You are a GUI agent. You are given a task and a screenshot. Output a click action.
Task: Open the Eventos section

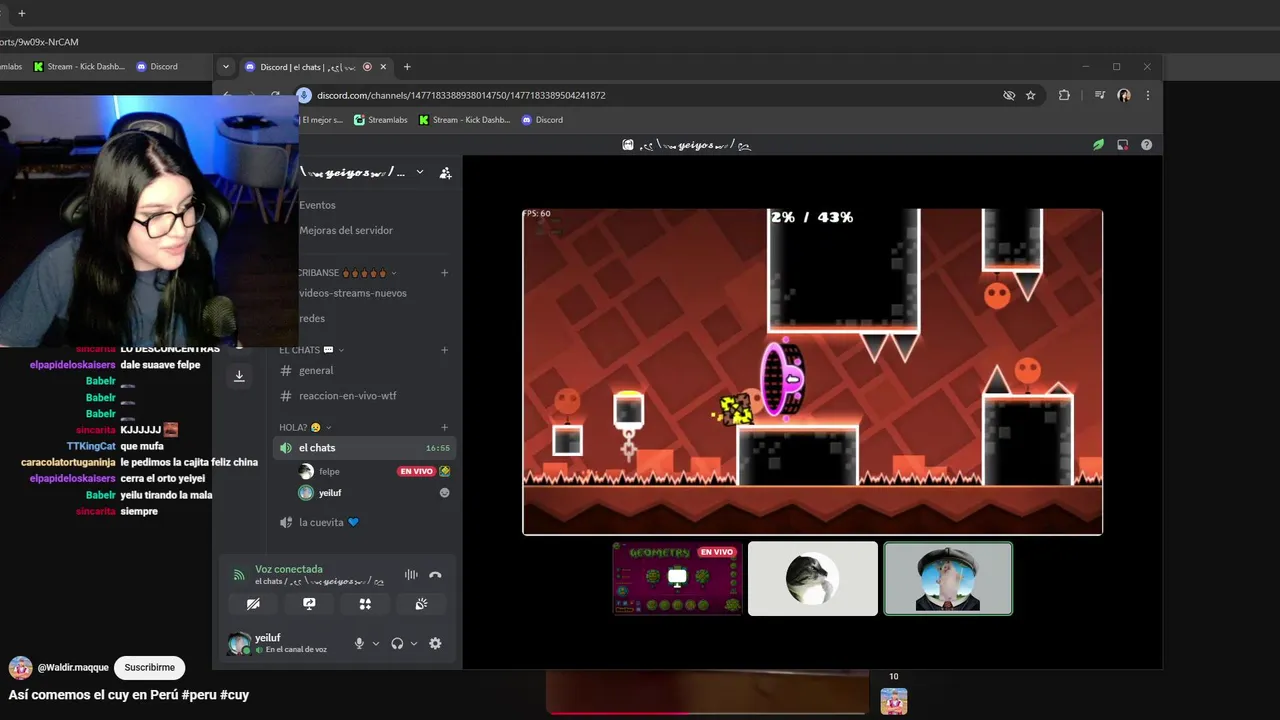click(317, 205)
